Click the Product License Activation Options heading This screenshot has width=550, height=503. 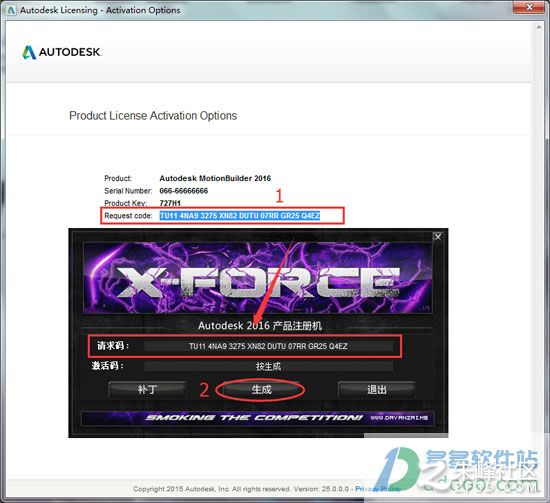[153, 115]
